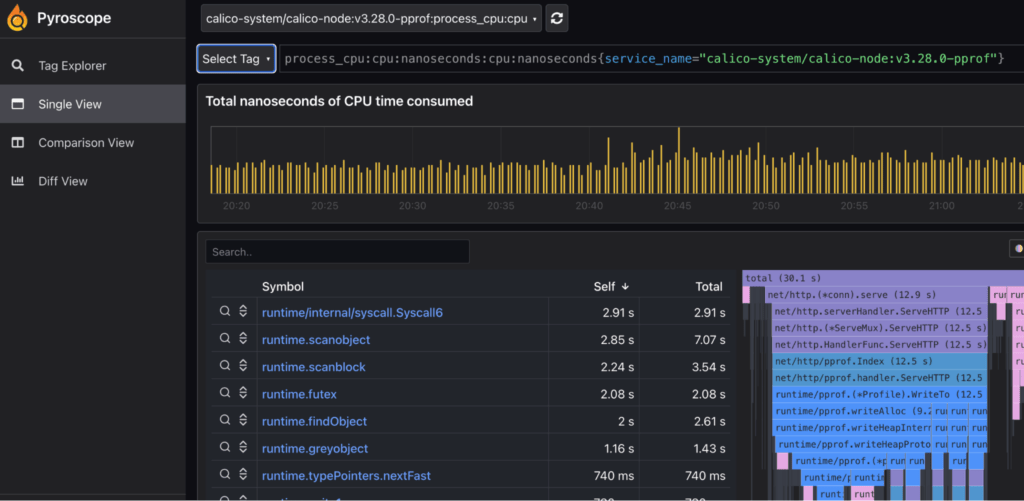Click into the query input field
Screen dimensions: 1024x501
(x=651, y=59)
